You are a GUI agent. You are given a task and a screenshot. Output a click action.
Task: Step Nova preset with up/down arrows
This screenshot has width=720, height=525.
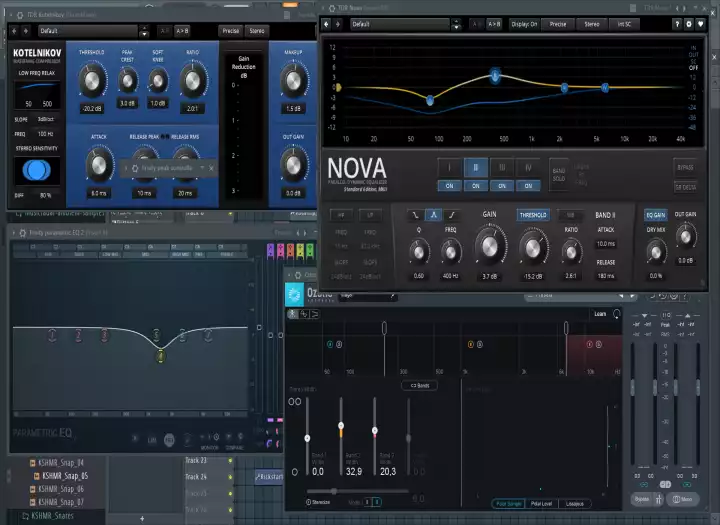[456, 24]
